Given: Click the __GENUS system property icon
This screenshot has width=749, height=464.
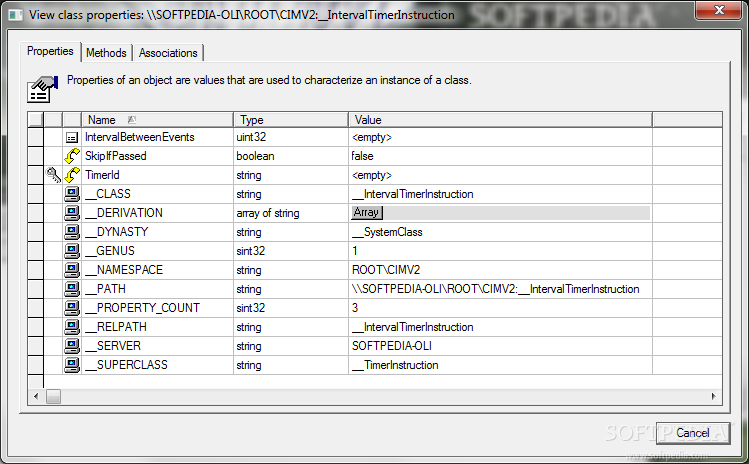Looking at the screenshot, I should point(72,251).
